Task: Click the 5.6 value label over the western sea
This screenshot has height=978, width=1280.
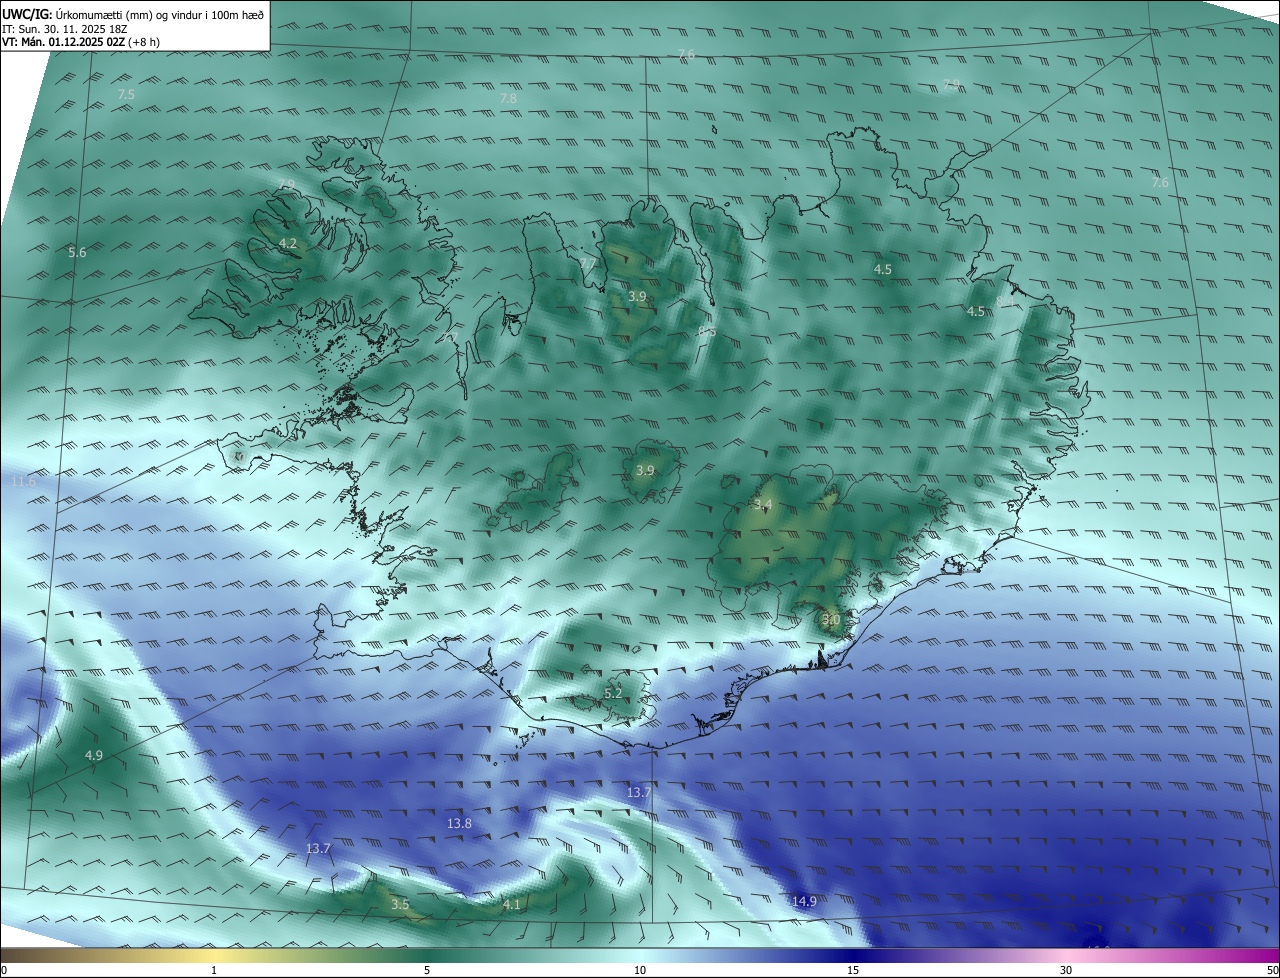Action: click(x=77, y=253)
